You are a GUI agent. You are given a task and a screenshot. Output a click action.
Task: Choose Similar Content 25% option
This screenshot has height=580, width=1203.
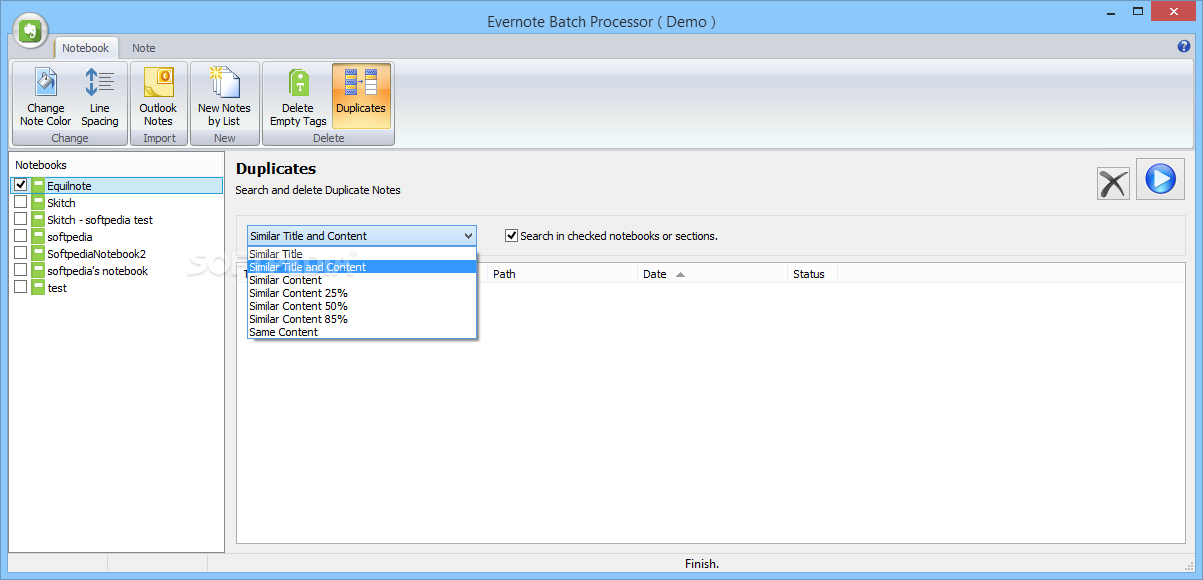362,293
